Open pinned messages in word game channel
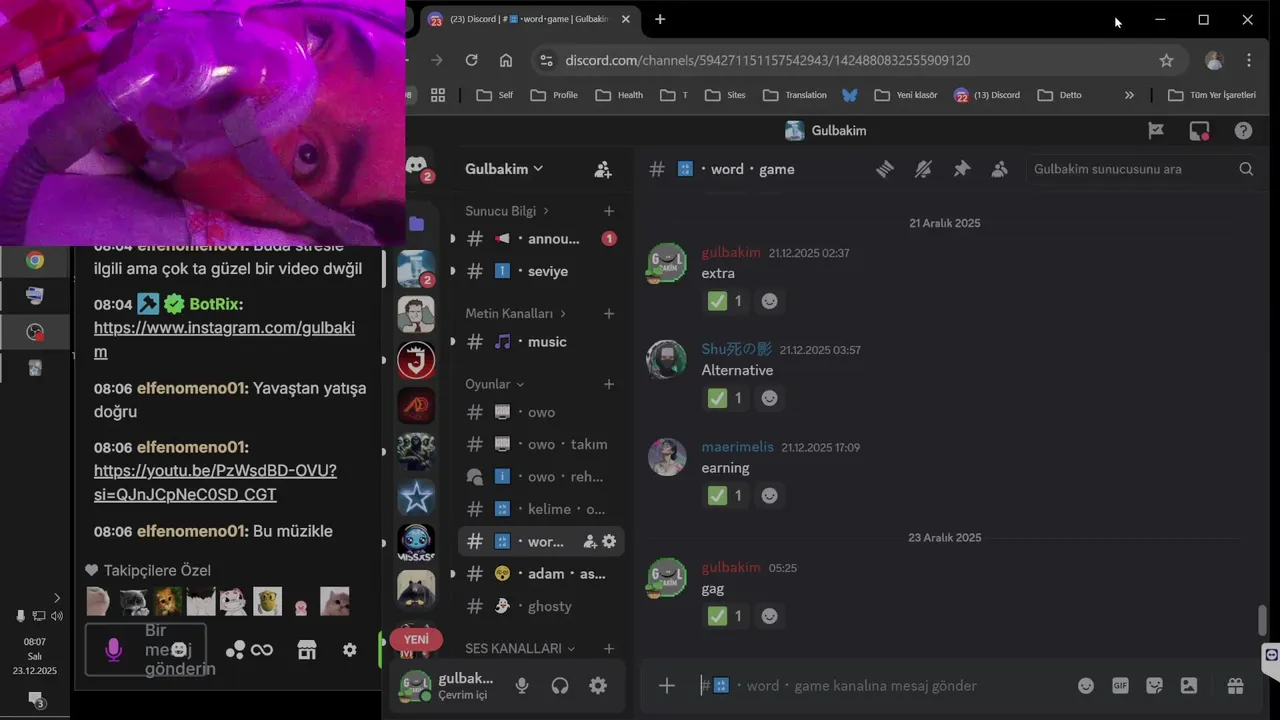Viewport: 1280px width, 720px height. tap(961, 169)
